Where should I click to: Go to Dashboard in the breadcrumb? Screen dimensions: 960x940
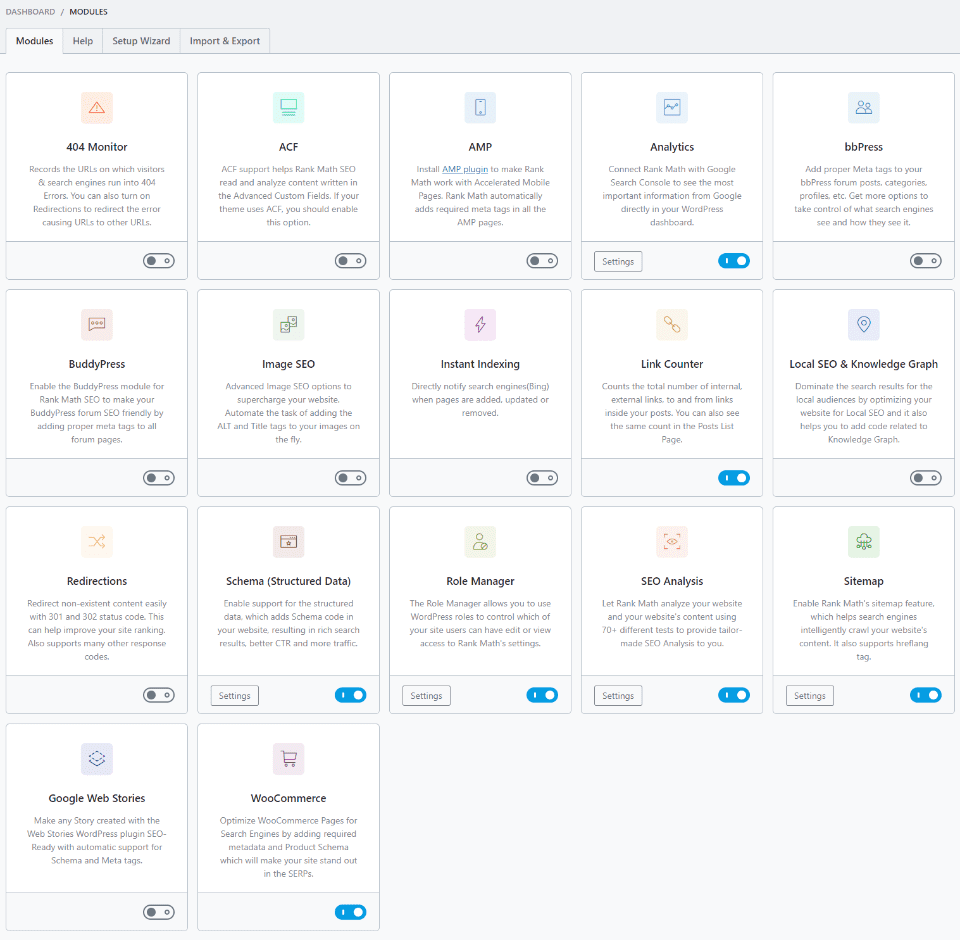coord(30,12)
